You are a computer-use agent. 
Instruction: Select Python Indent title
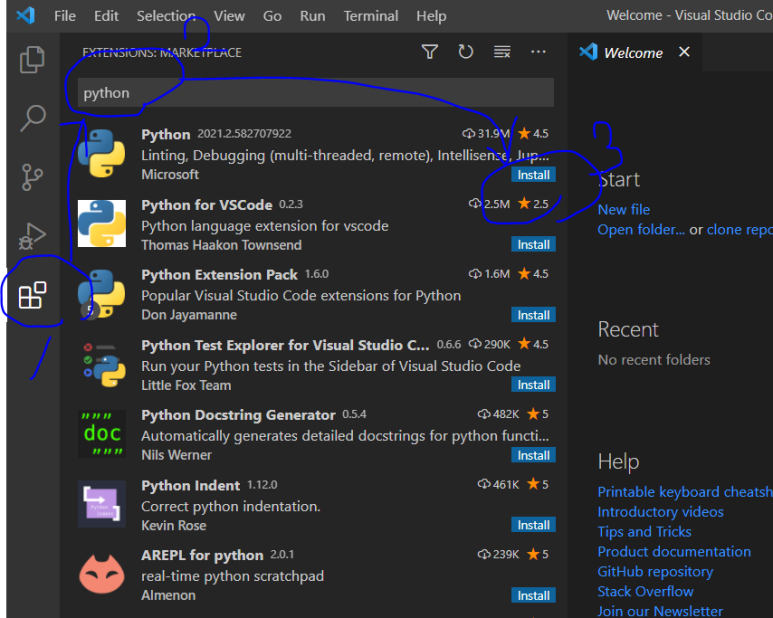coord(190,486)
